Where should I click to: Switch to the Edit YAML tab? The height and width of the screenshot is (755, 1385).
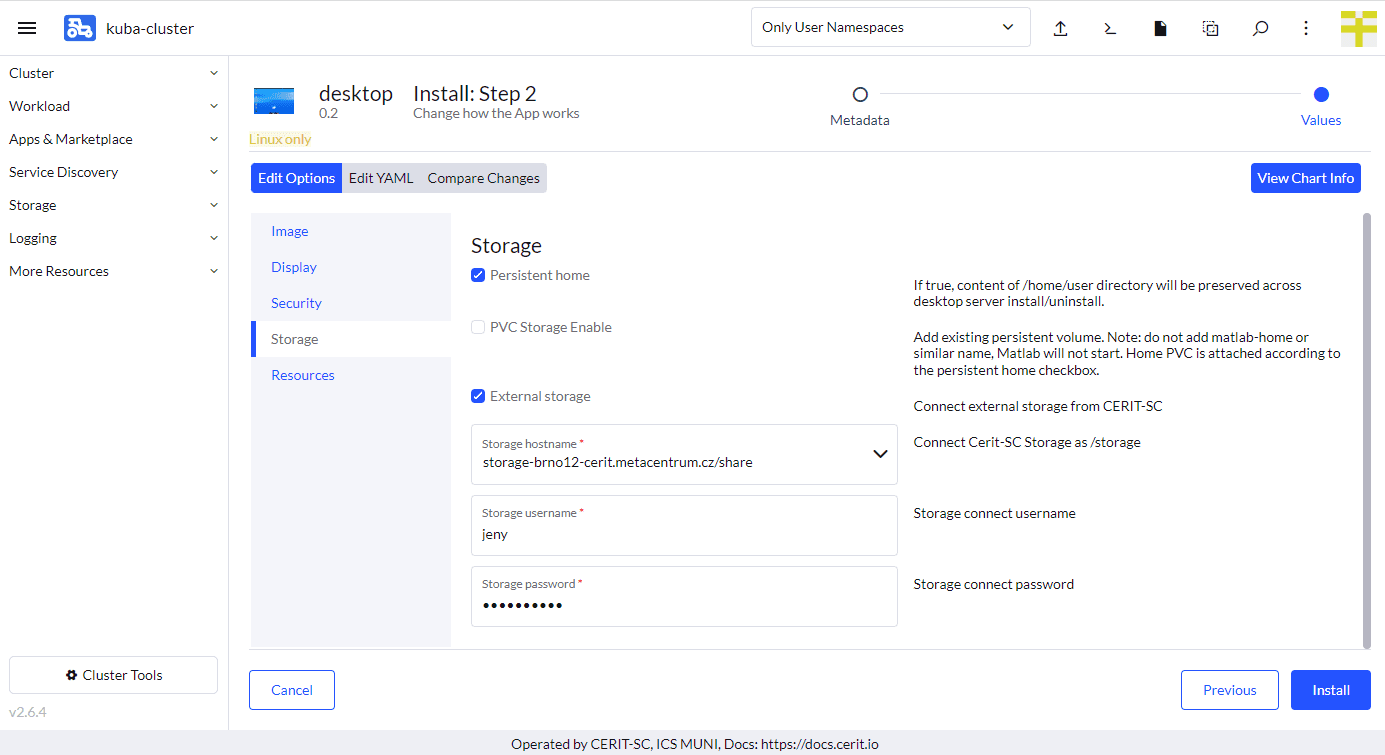381,178
